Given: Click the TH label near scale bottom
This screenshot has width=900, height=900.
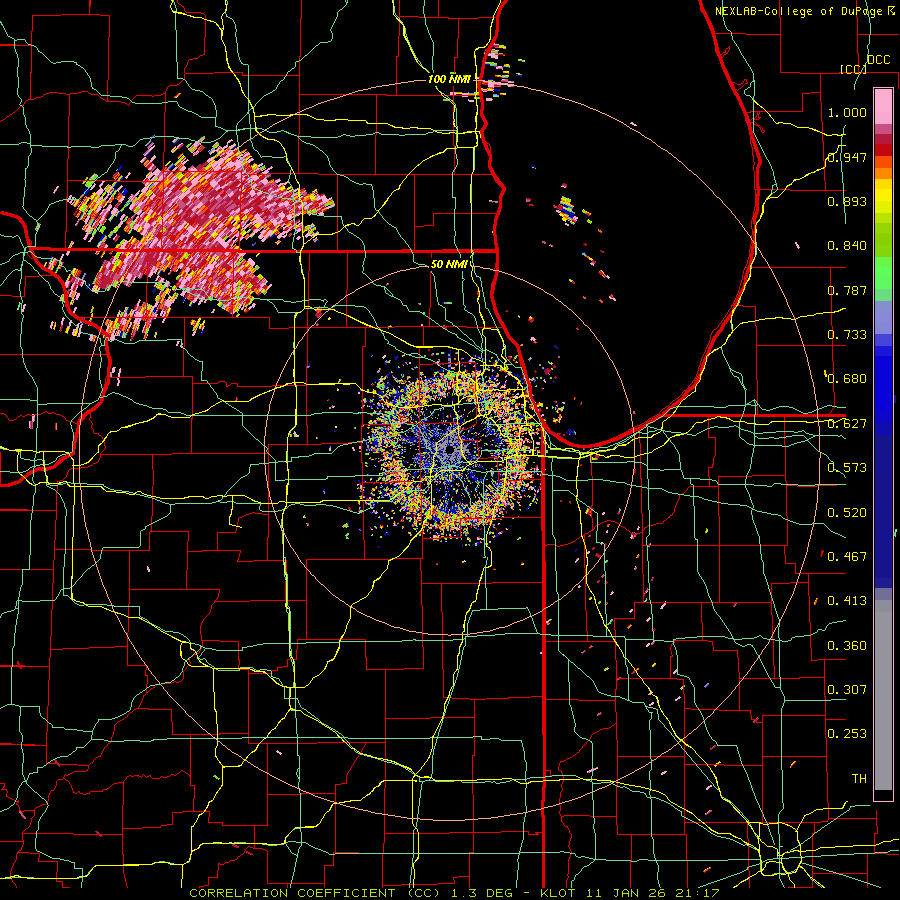Looking at the screenshot, I should point(859,779).
